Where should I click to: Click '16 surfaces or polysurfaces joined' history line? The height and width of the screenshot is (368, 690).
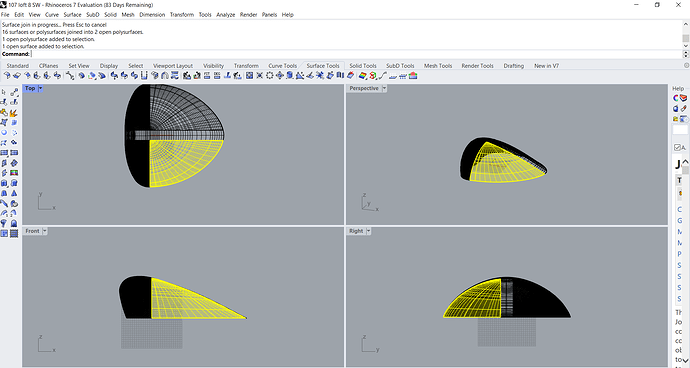(x=73, y=32)
